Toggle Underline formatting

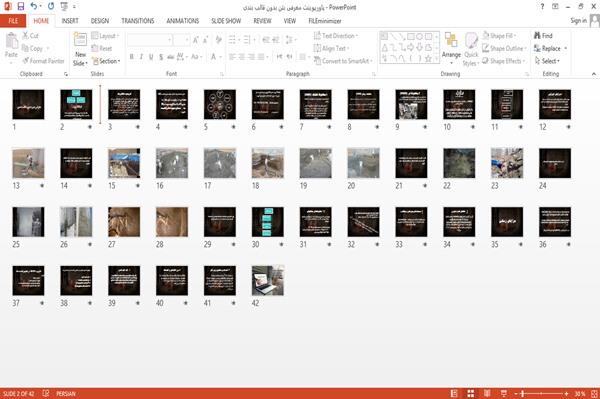point(151,57)
